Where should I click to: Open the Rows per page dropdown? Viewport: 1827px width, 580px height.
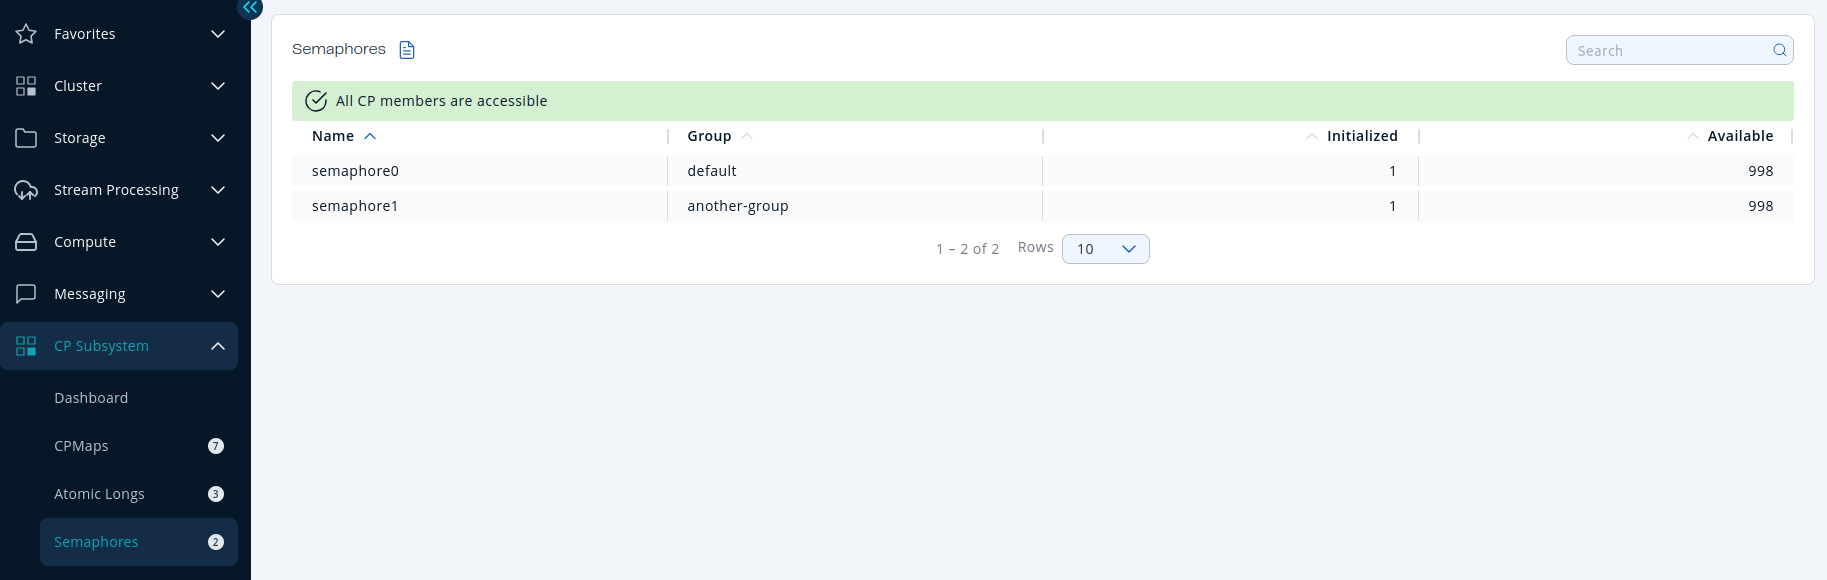[1105, 249]
